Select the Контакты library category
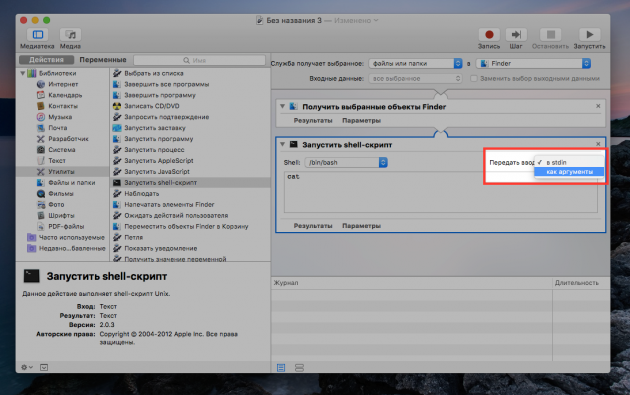Screen dimensions: 630x395 click(x=63, y=106)
